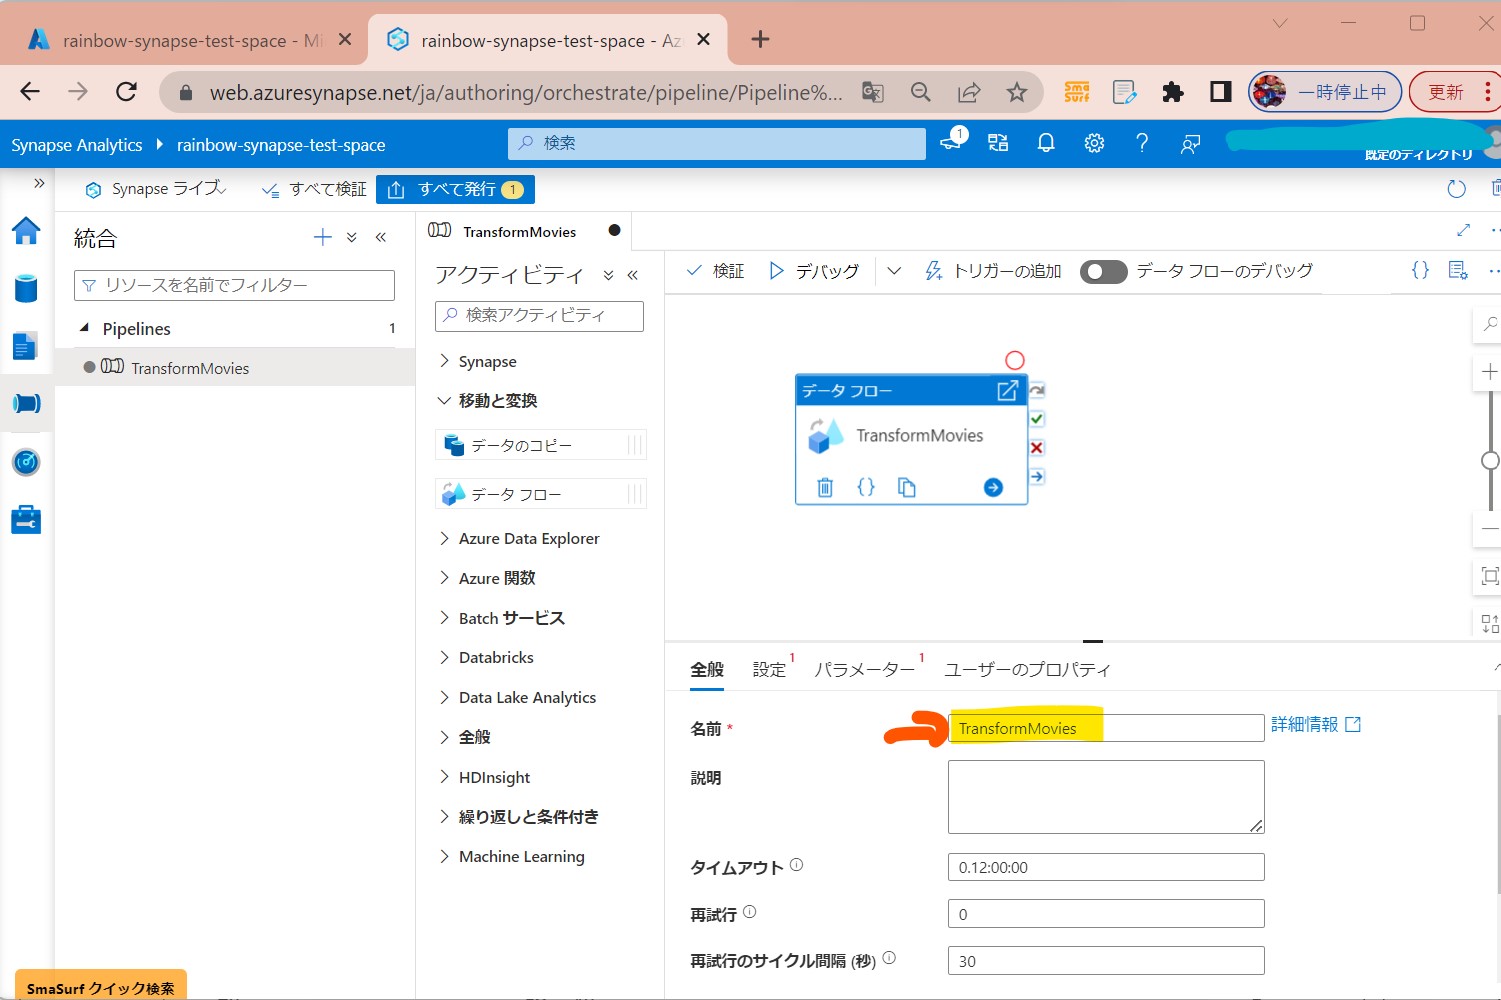The height and width of the screenshot is (1000, 1501).
Task: Add new resource with plus icon
Action: 322,237
